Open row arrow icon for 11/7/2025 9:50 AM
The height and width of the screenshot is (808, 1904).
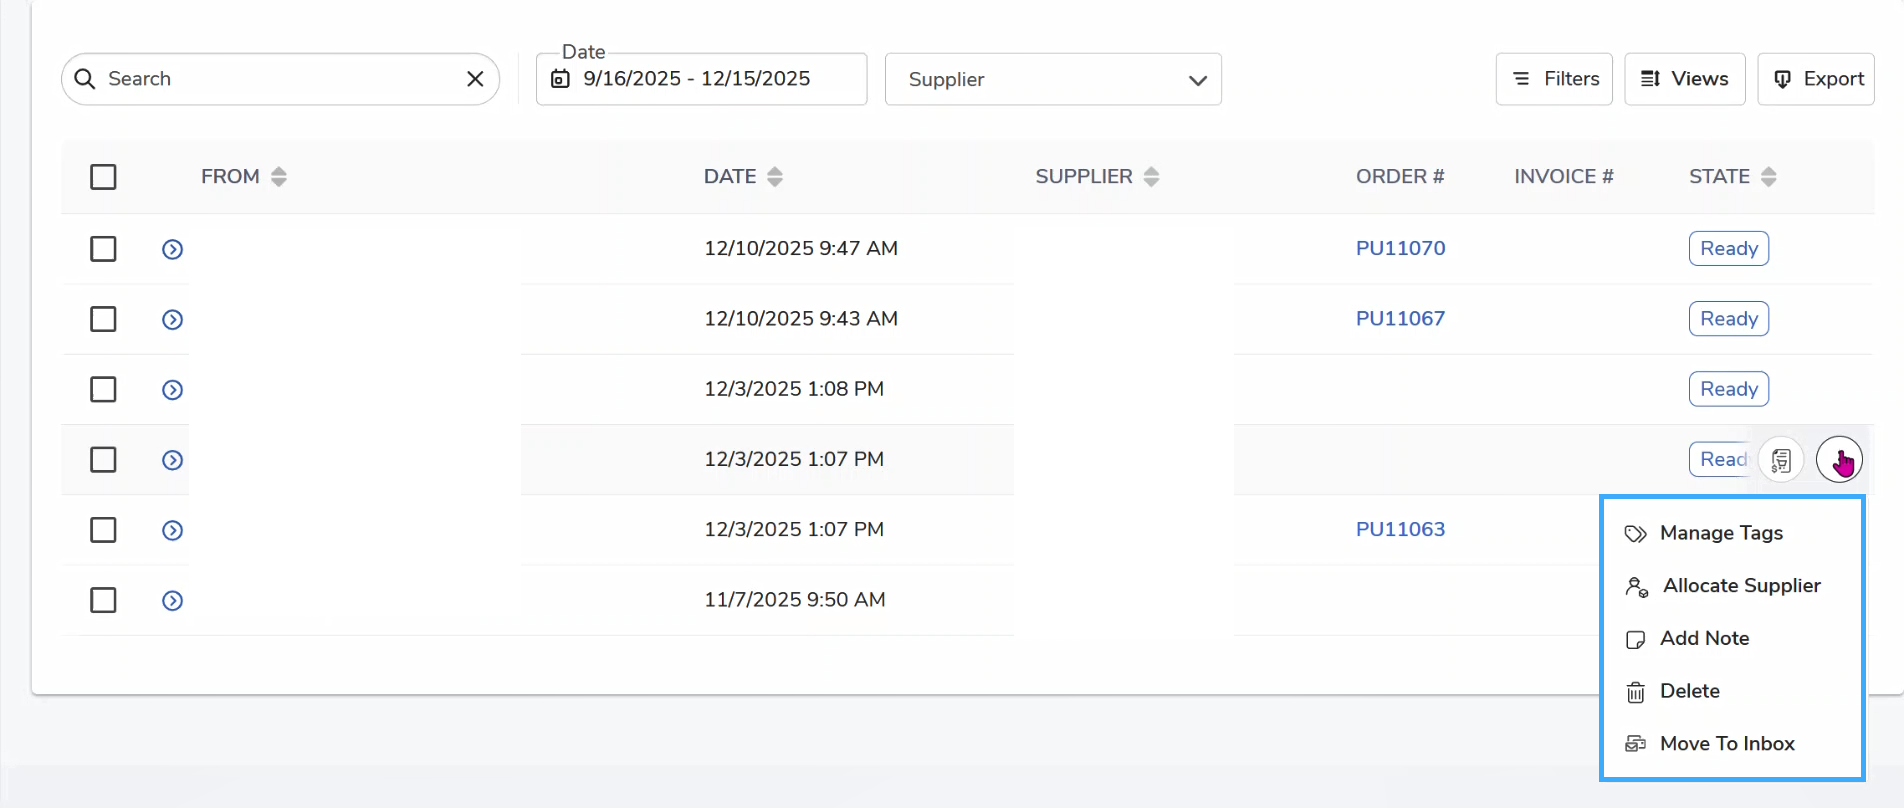(172, 600)
